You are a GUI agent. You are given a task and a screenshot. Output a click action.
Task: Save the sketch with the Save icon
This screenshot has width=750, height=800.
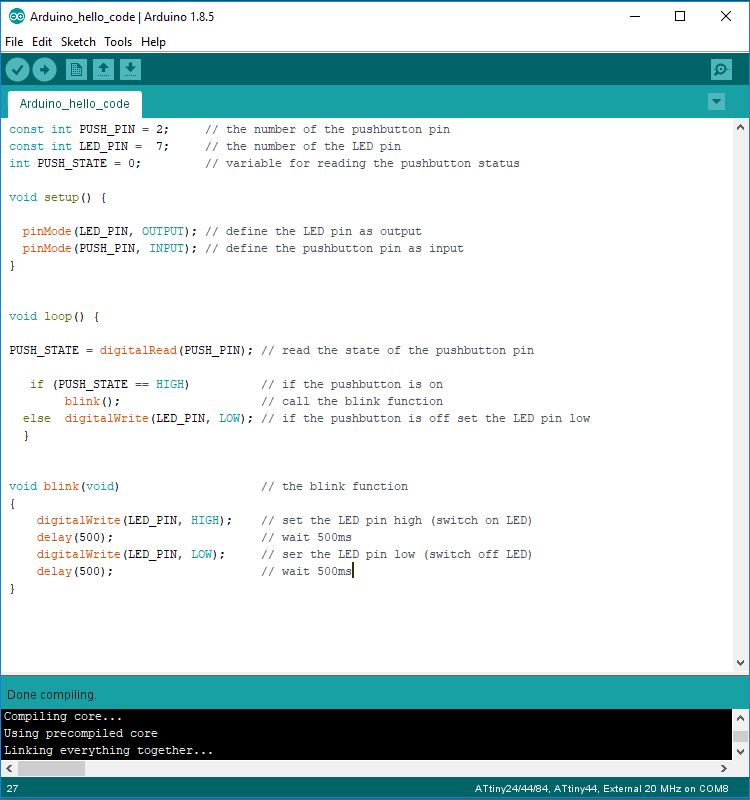tap(130, 69)
